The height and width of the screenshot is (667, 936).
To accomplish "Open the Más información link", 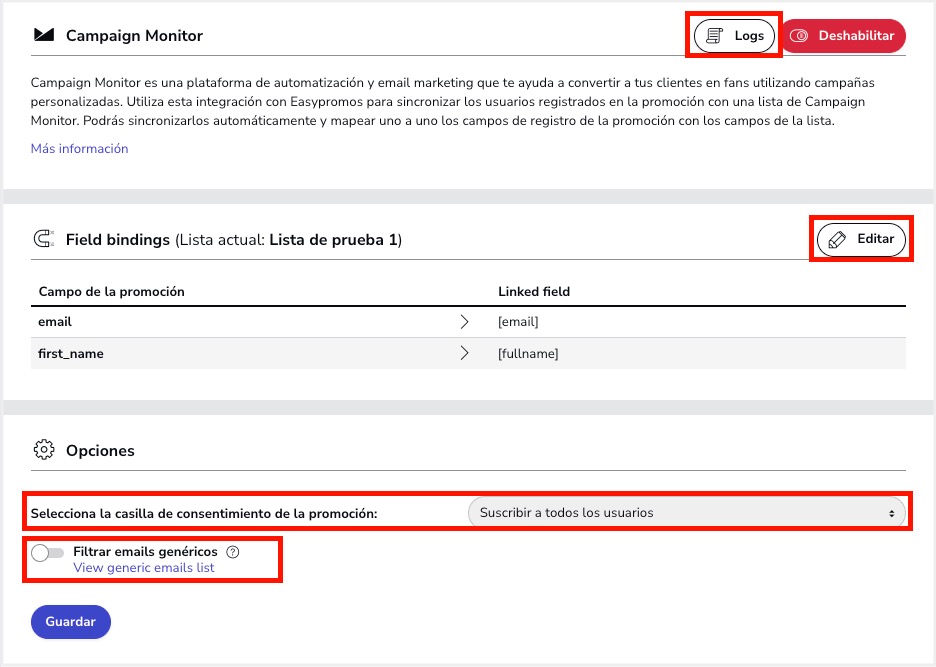I will point(79,149).
